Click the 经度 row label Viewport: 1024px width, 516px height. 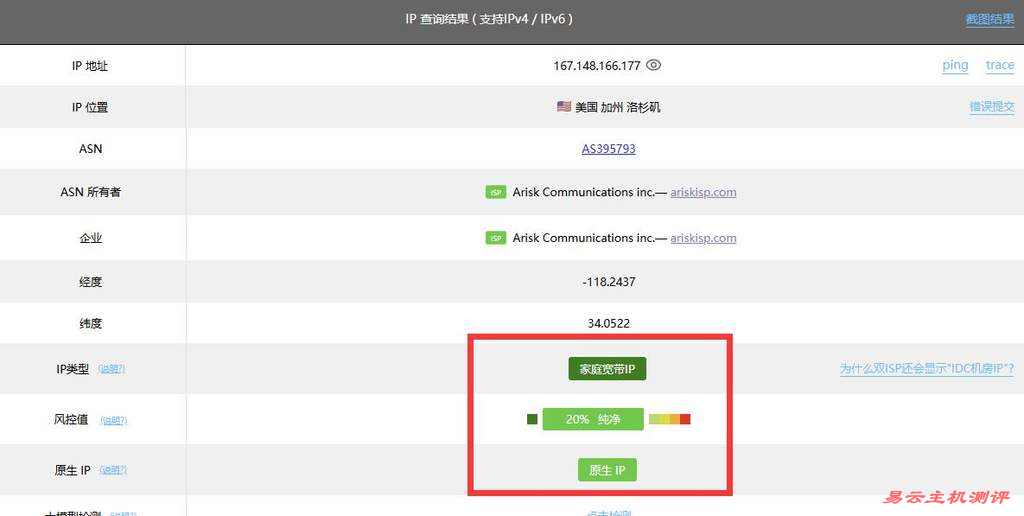[x=91, y=282]
